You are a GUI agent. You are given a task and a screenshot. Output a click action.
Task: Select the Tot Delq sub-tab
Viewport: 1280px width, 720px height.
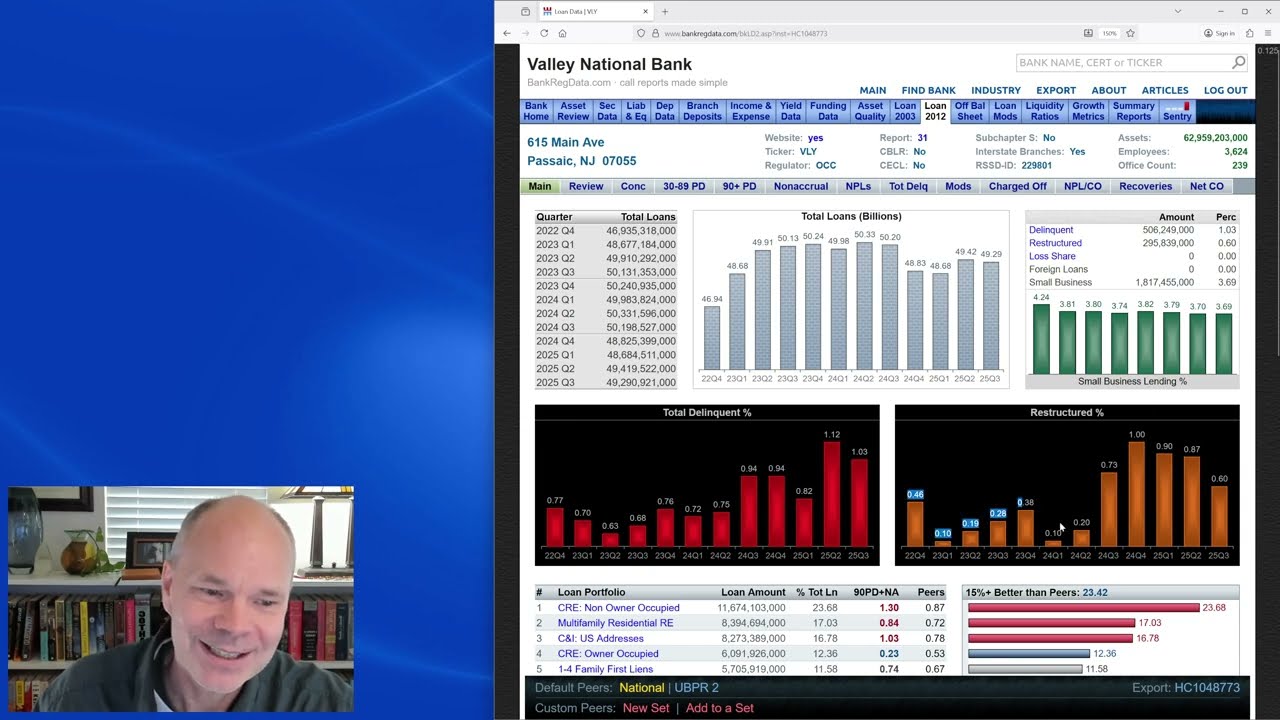tap(908, 186)
